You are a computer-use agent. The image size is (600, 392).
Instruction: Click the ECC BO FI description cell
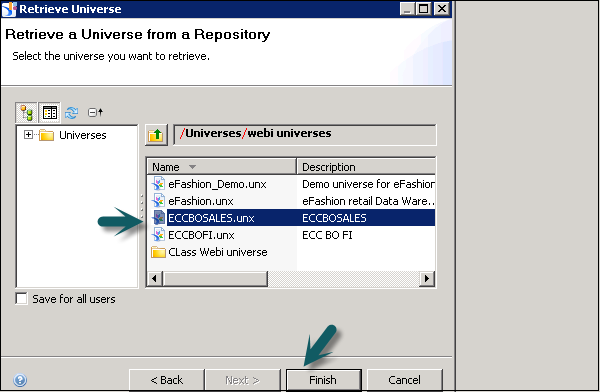(327, 235)
